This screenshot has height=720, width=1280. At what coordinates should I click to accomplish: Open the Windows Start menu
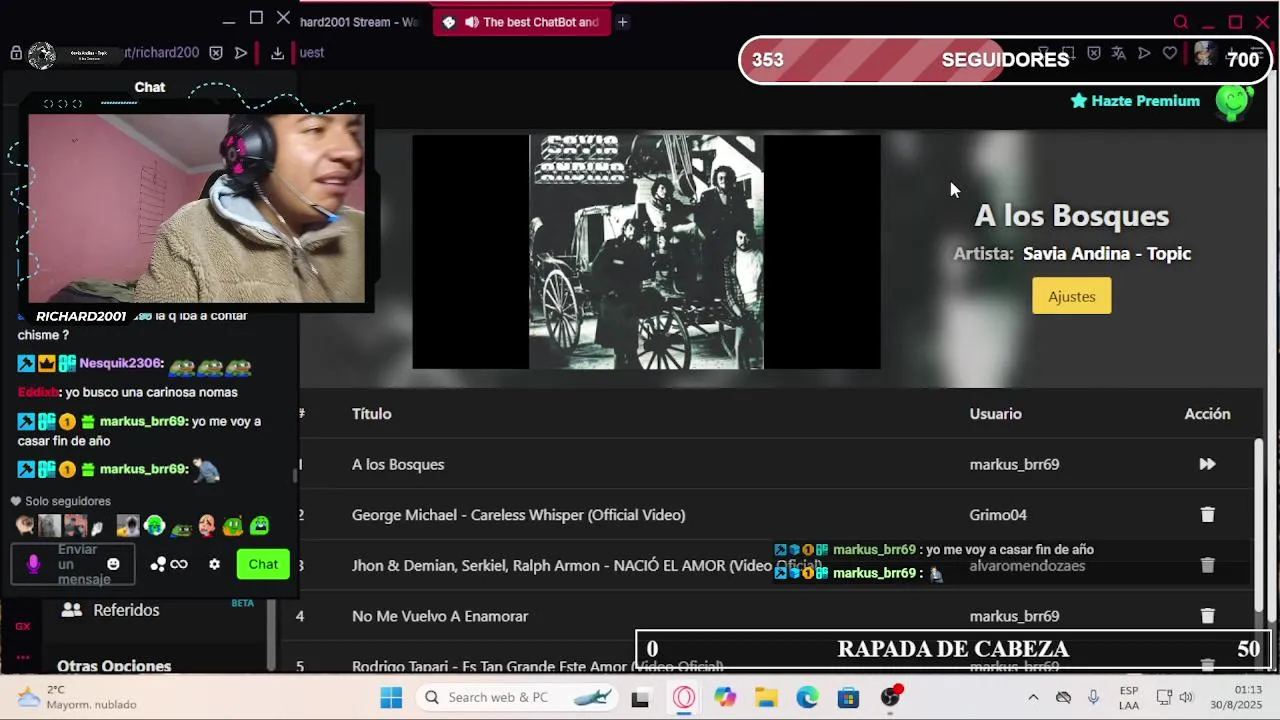pyautogui.click(x=391, y=697)
